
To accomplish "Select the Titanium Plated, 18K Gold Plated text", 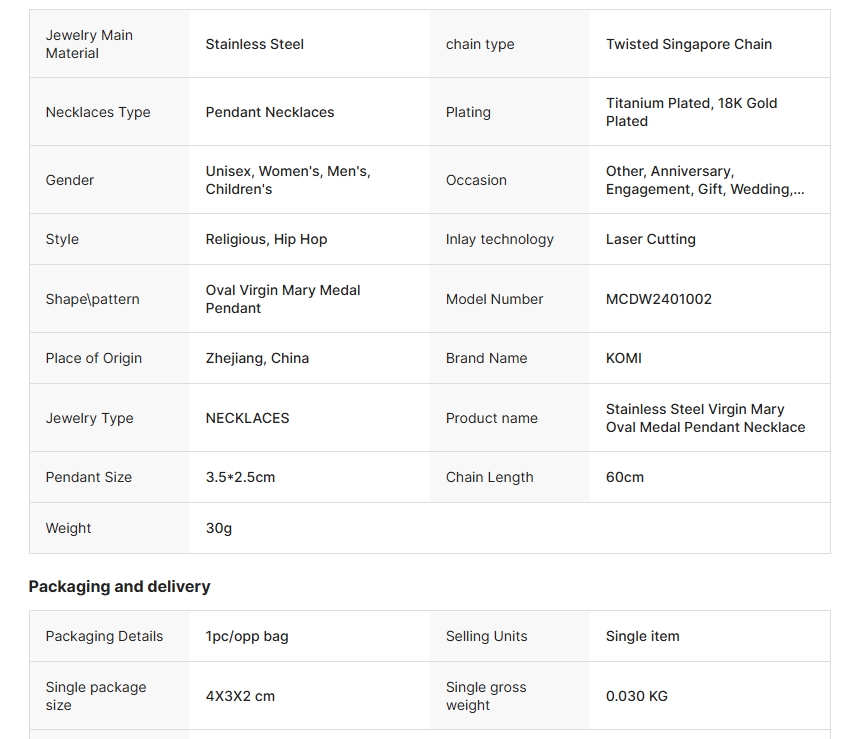I will click(x=691, y=112).
